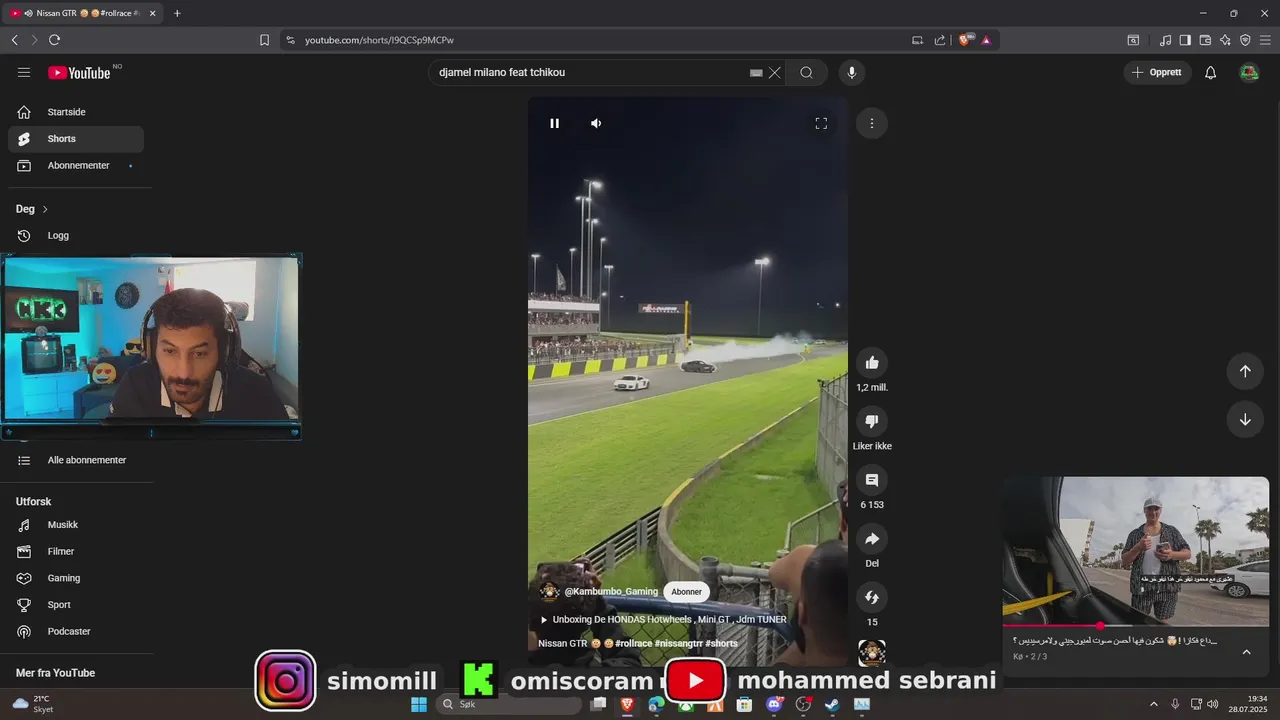Image resolution: width=1280 pixels, height=720 pixels.
Task: Open Podcaster under Utforsk
Action: click(76, 631)
